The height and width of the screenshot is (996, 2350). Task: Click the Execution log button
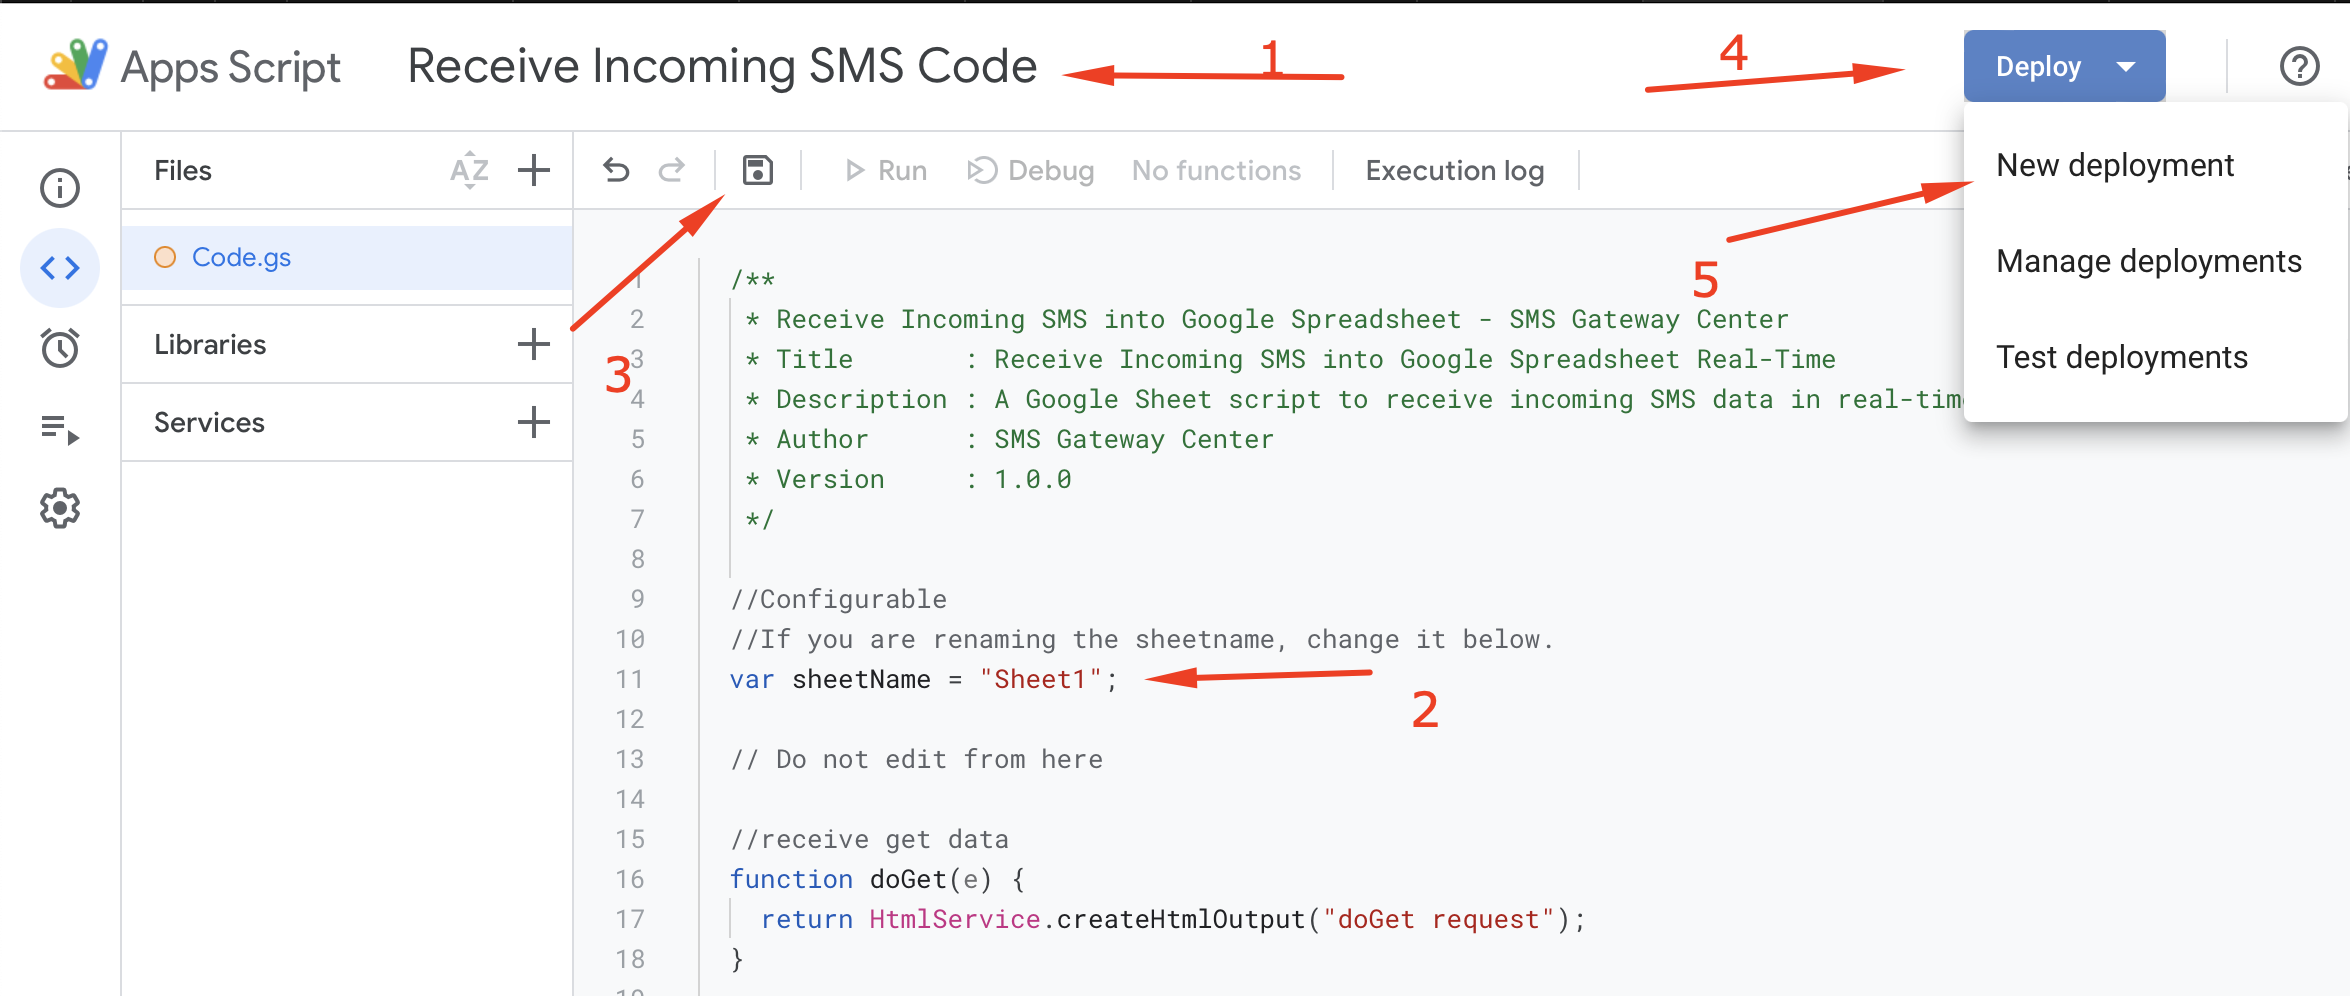[x=1455, y=171]
